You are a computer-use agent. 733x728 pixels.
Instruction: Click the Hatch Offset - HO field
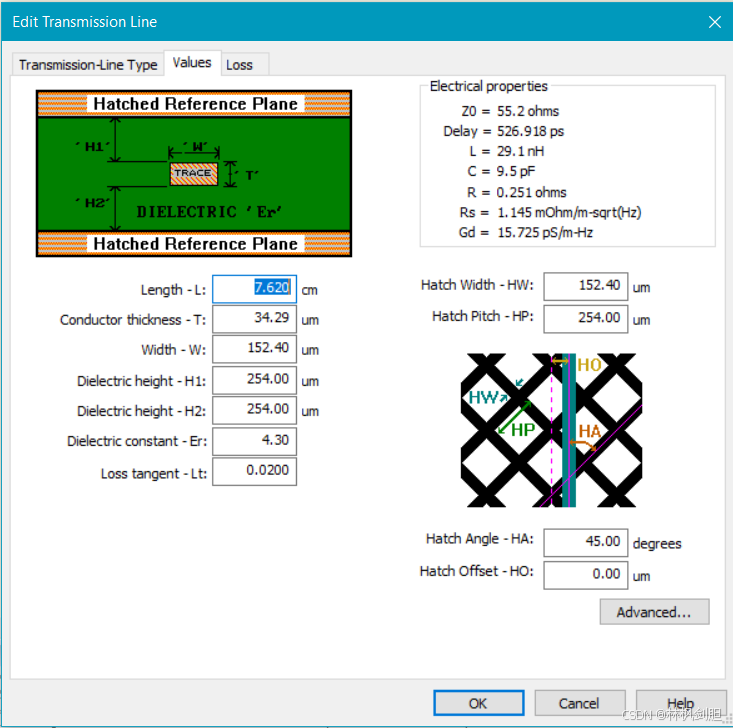(585, 575)
